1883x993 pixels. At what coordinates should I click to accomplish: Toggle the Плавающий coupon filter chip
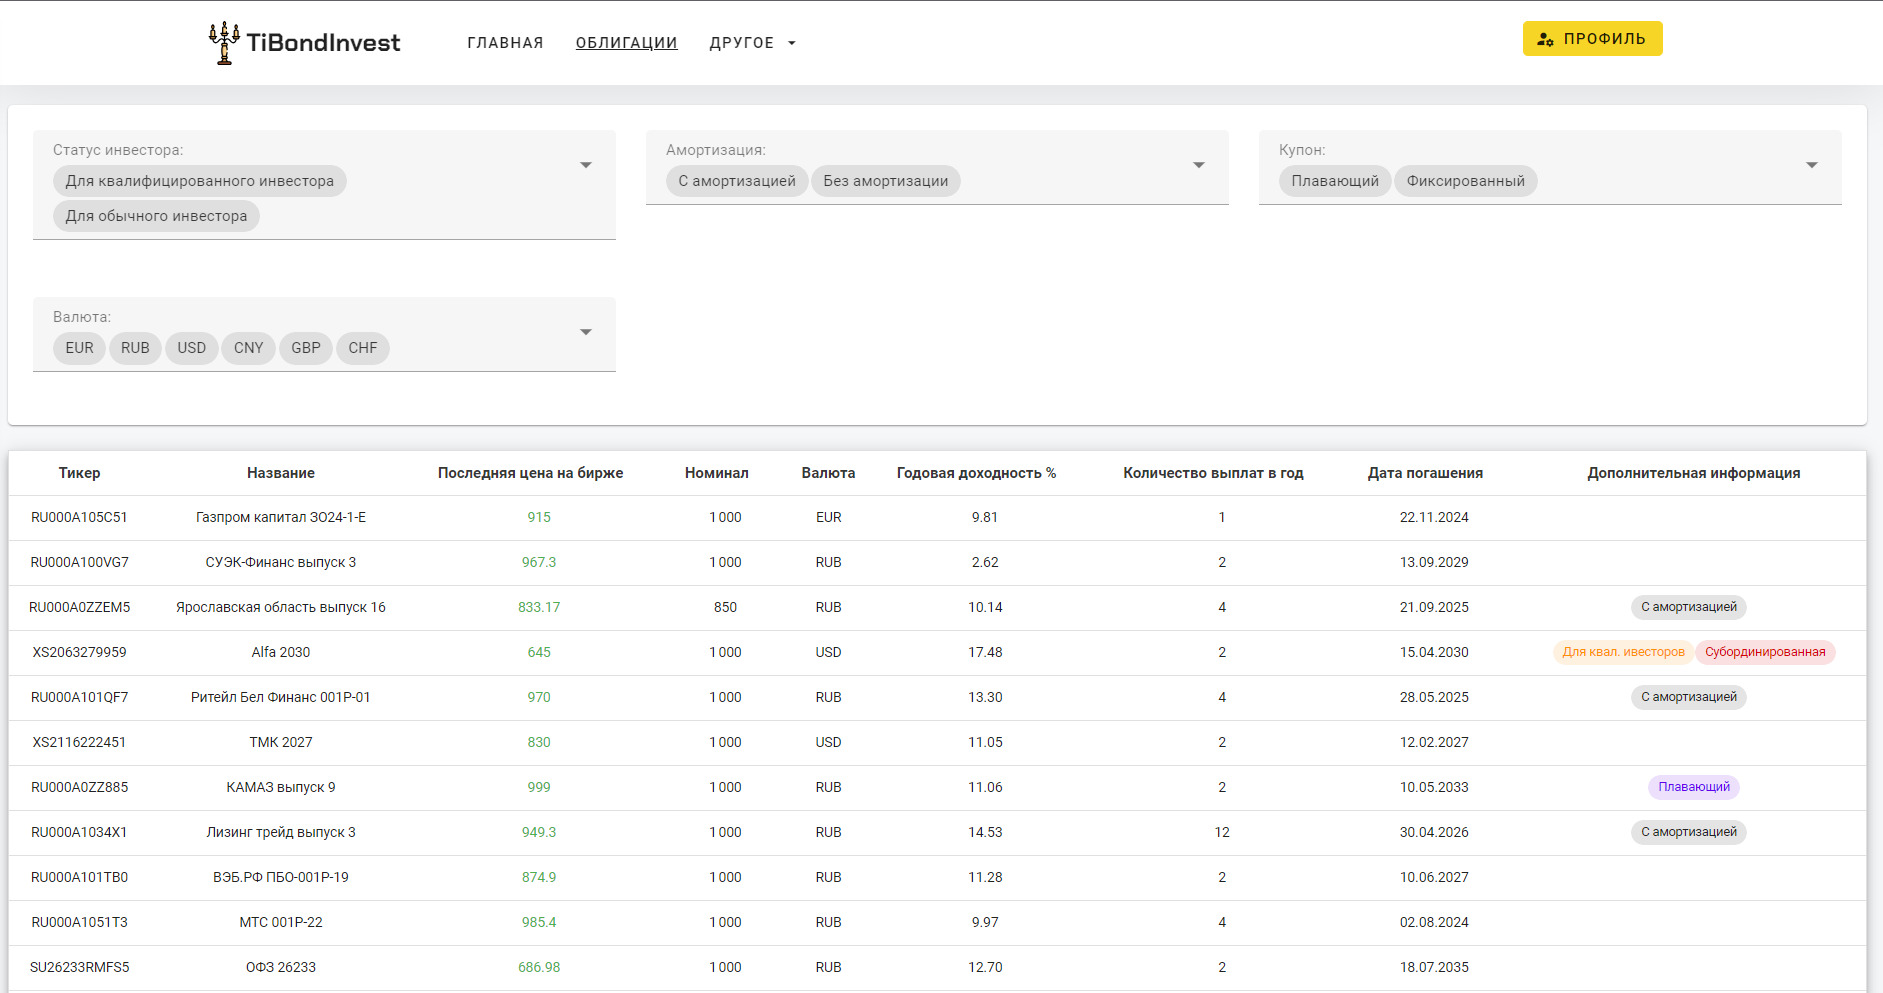[x=1335, y=181]
